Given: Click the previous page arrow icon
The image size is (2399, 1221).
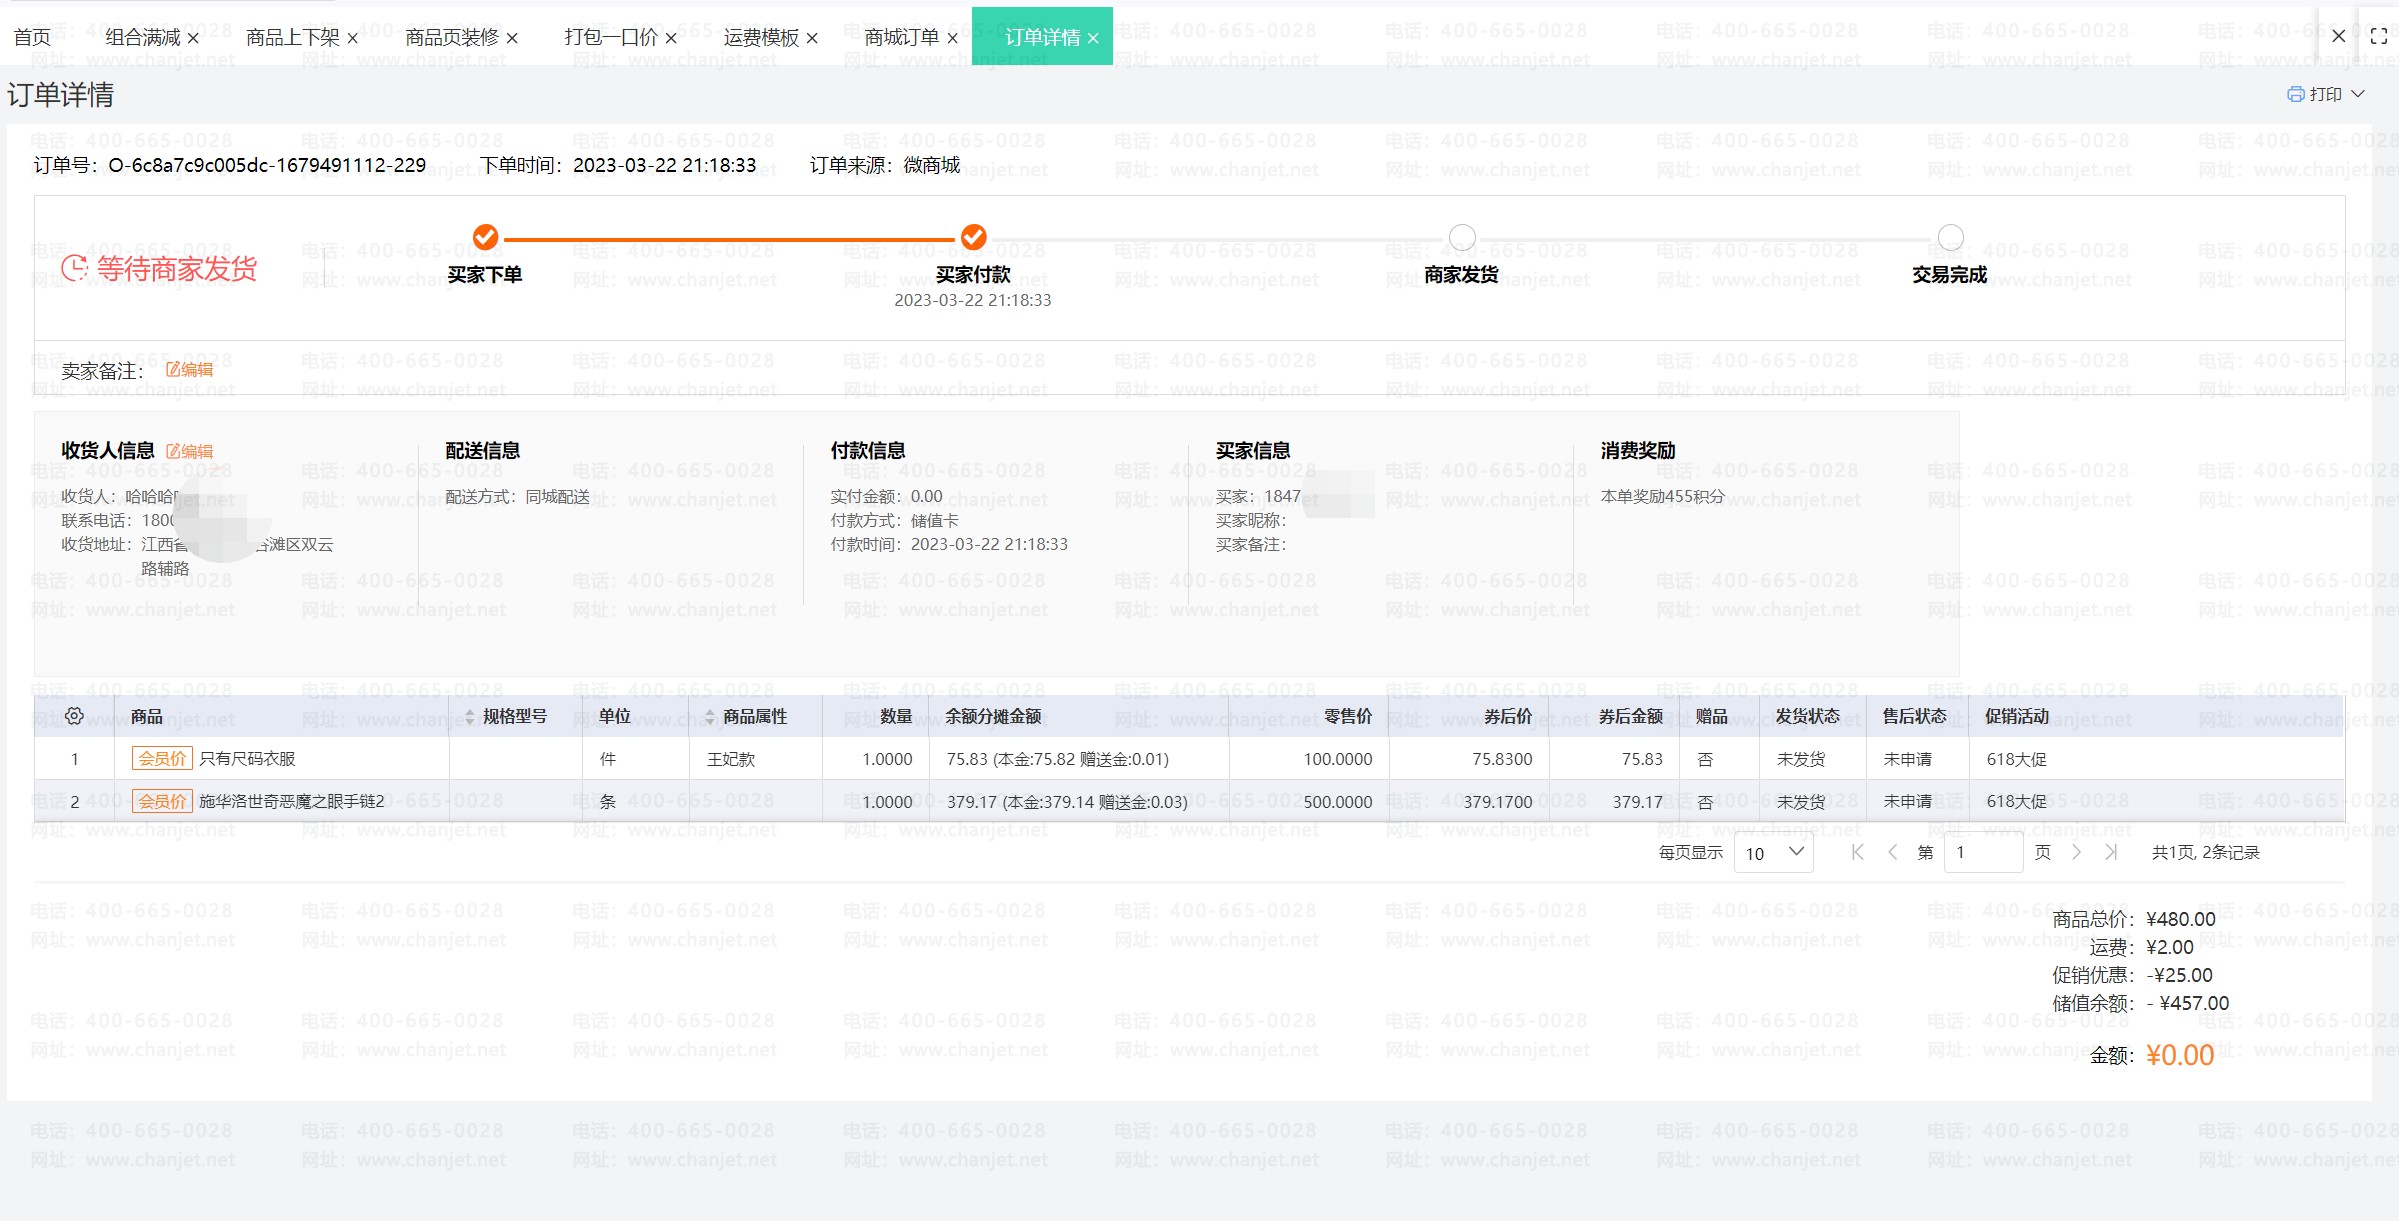Looking at the screenshot, I should pyautogui.click(x=1892, y=852).
